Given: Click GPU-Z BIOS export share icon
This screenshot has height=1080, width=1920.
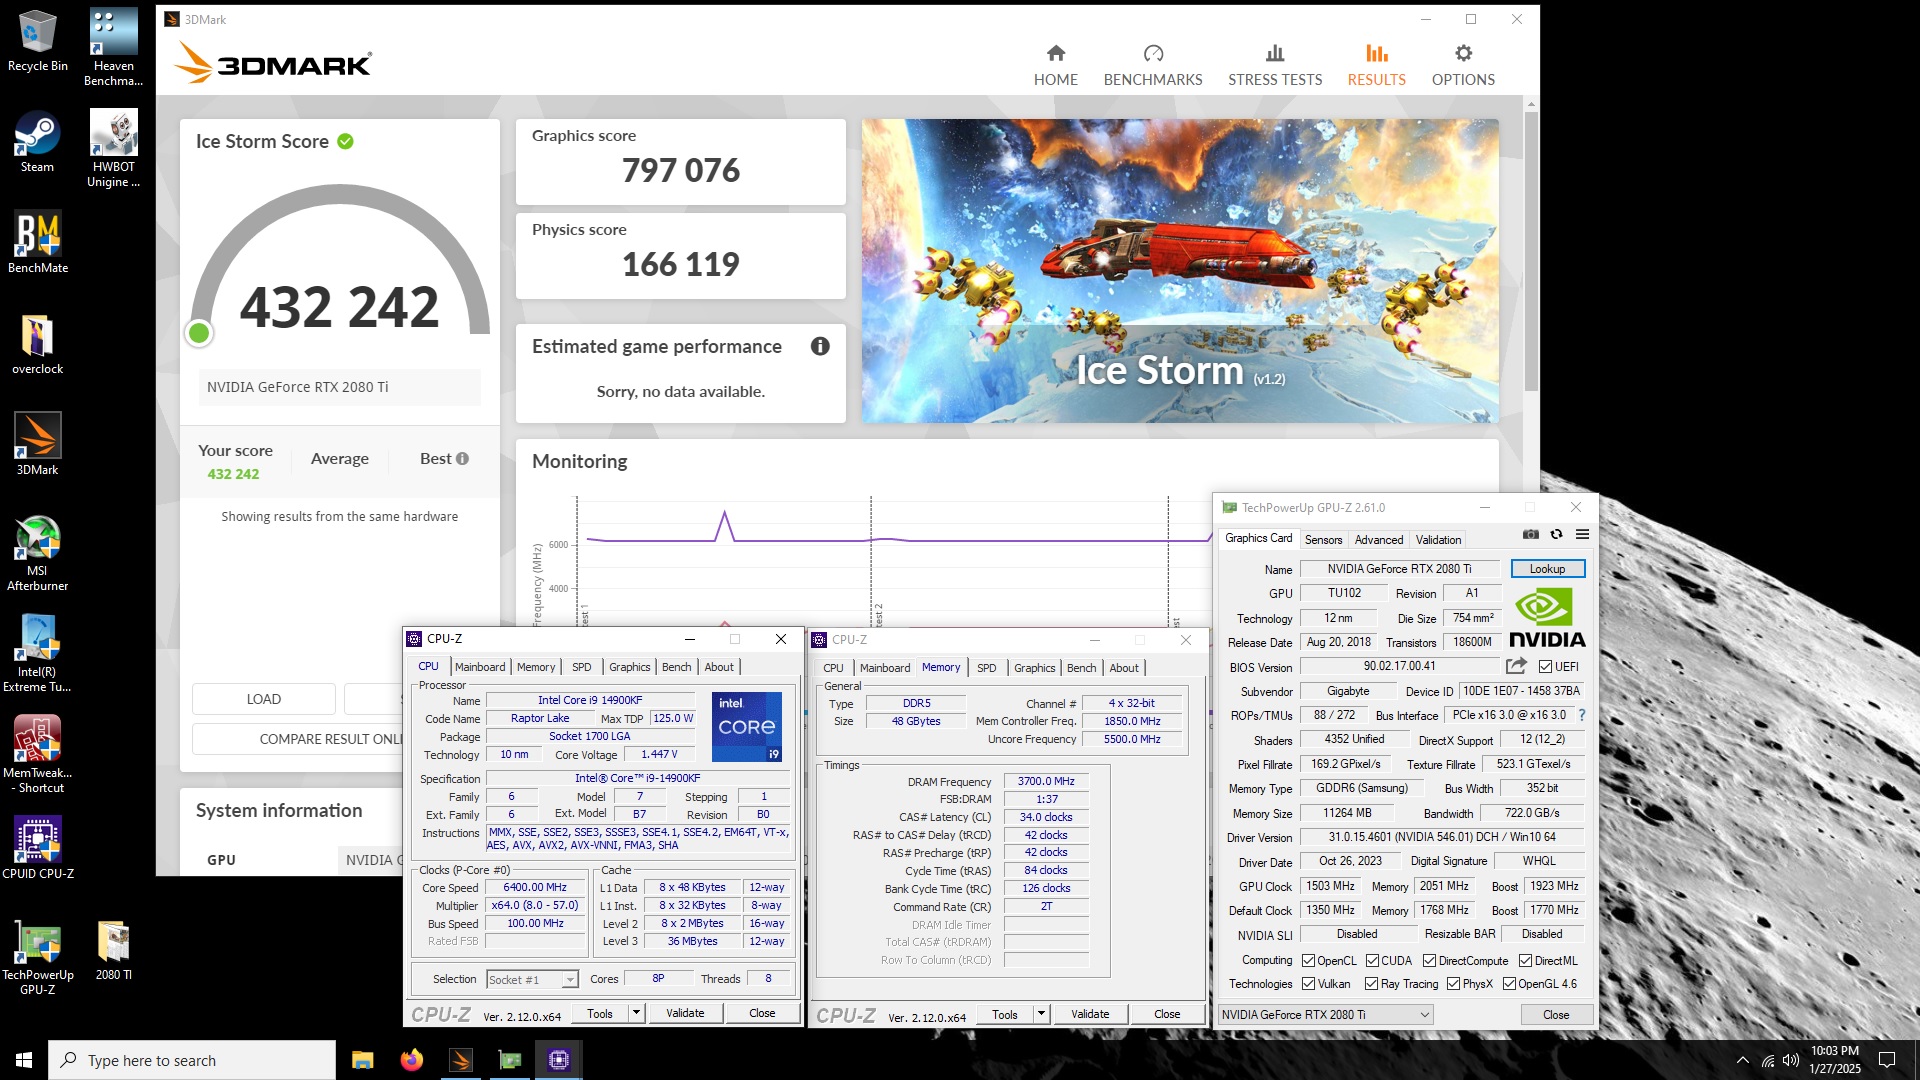Looking at the screenshot, I should (1516, 666).
